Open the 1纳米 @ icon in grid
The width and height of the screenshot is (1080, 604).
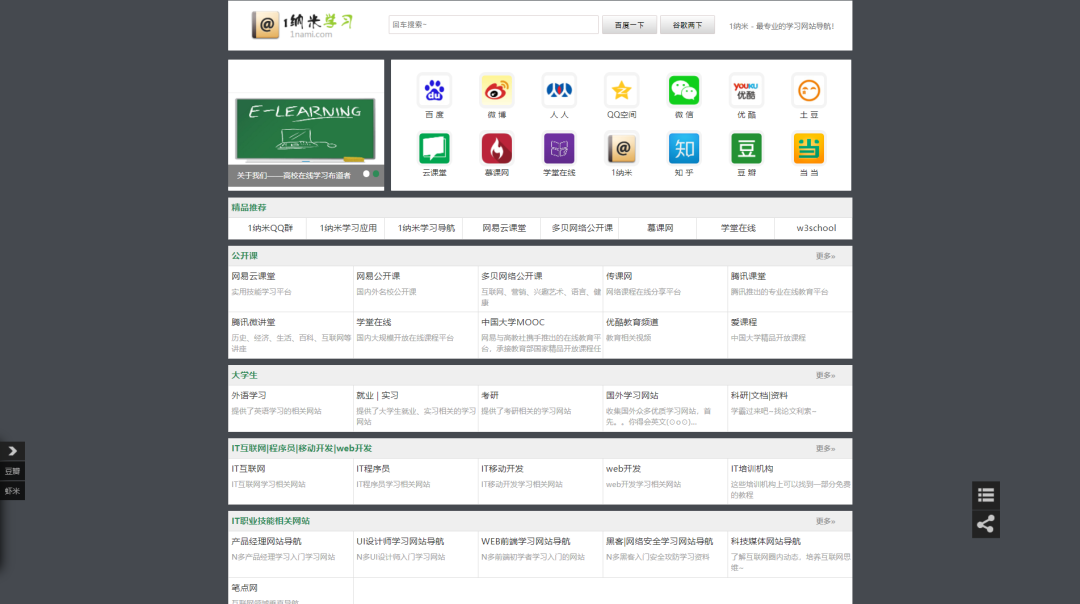pyautogui.click(x=621, y=148)
